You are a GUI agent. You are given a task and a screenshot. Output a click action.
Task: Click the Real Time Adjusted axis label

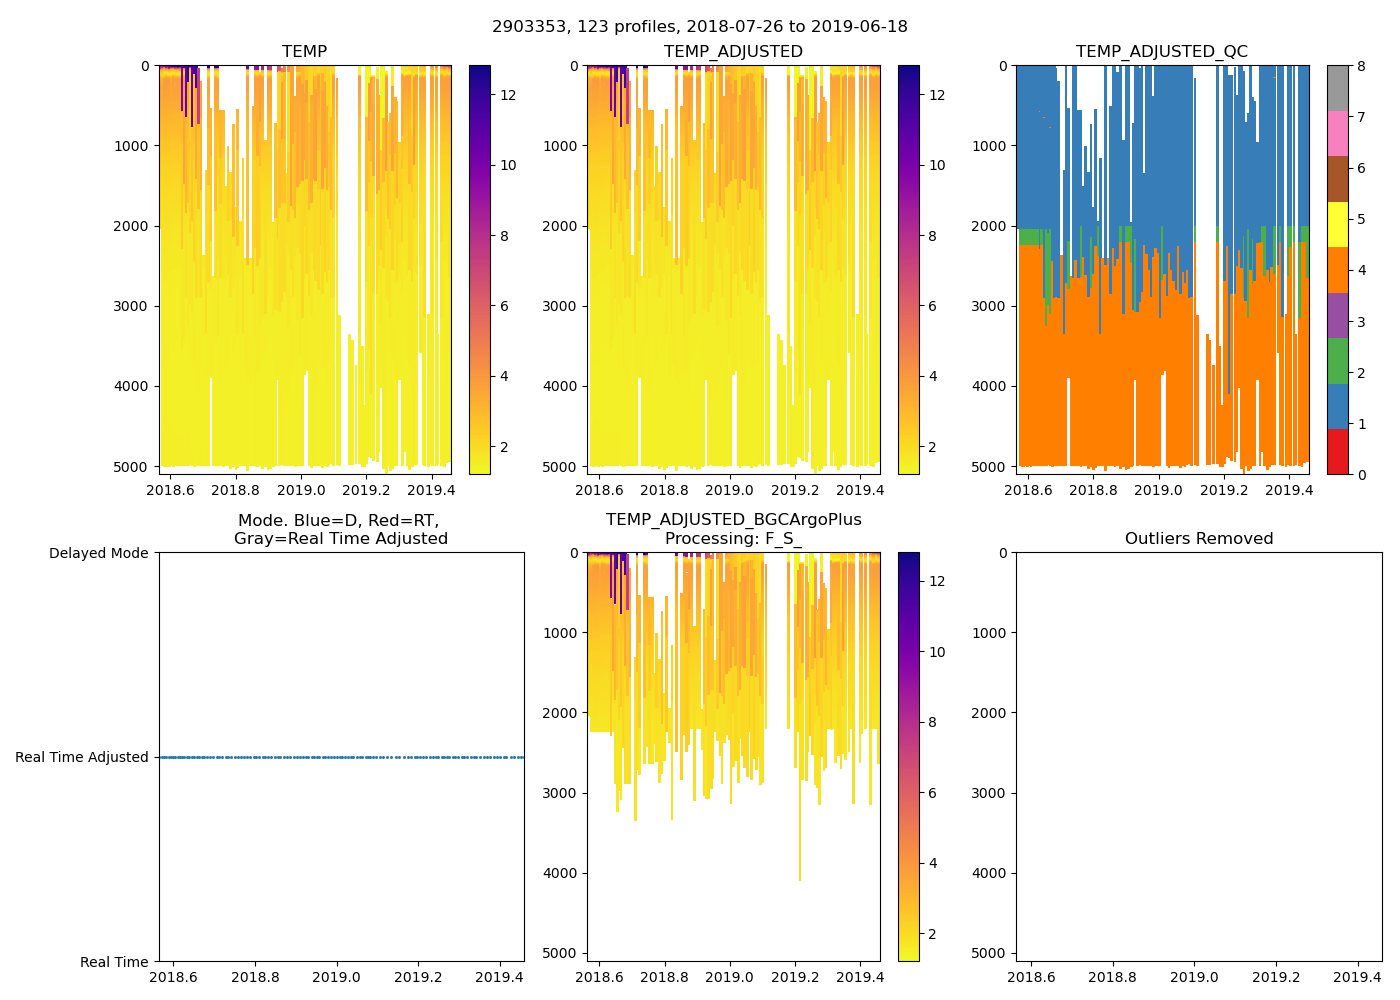(x=82, y=757)
